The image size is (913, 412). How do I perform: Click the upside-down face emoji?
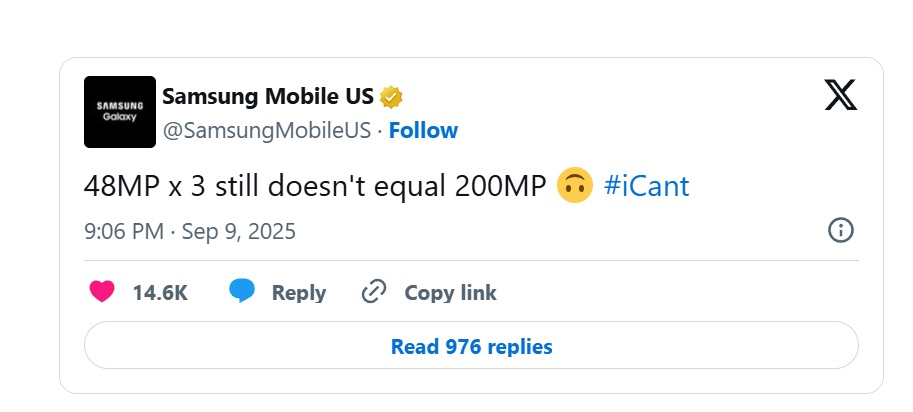pyautogui.click(x=575, y=186)
